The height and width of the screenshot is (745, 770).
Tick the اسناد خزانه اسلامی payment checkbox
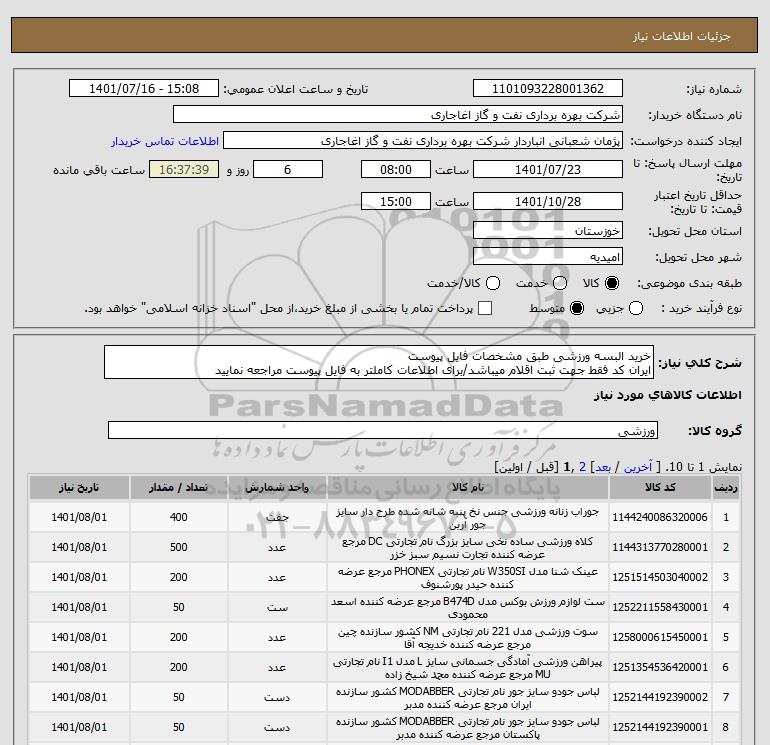point(486,309)
